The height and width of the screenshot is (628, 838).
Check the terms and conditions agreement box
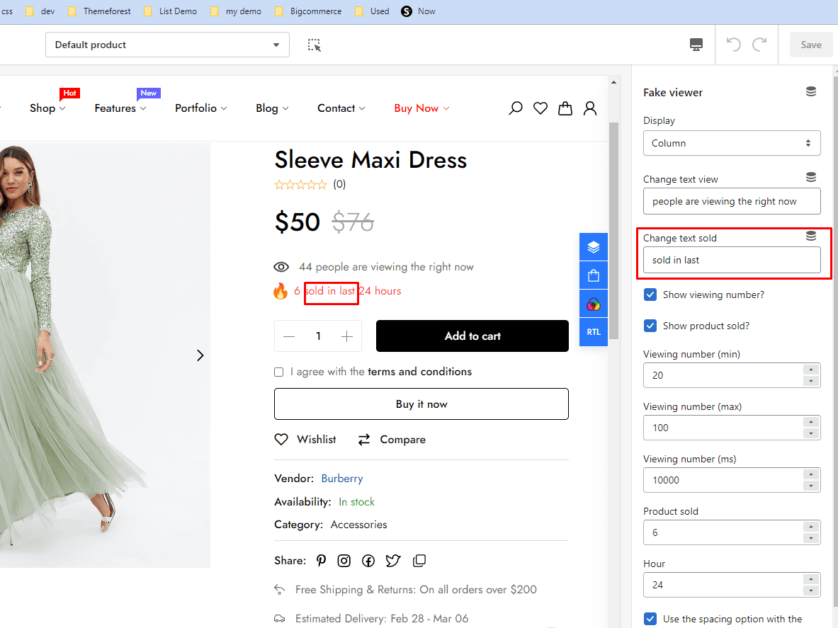pos(279,372)
